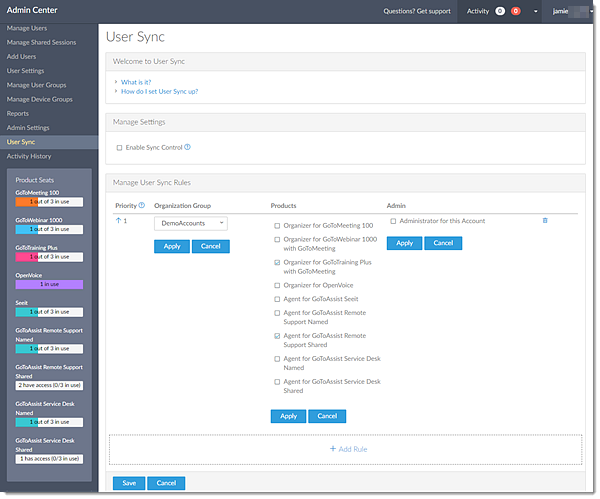This screenshot has height=499, width=600.
Task: Click the red Activity count badge
Action: click(516, 11)
